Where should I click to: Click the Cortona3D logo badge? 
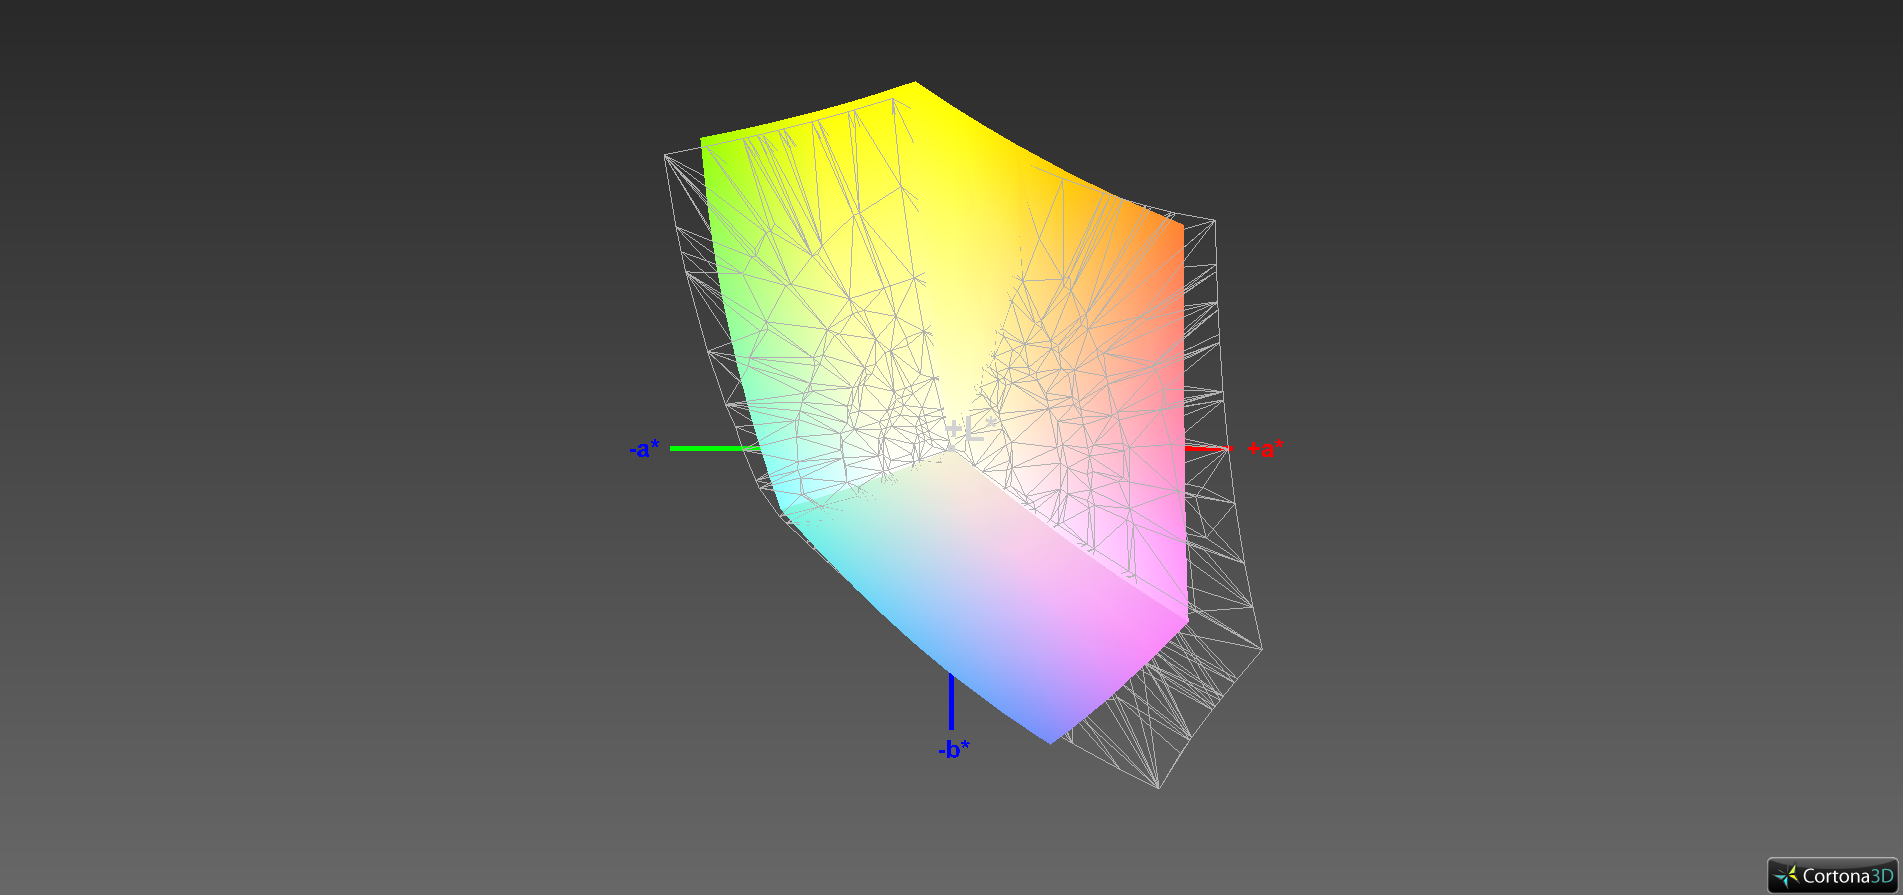tap(1832, 875)
